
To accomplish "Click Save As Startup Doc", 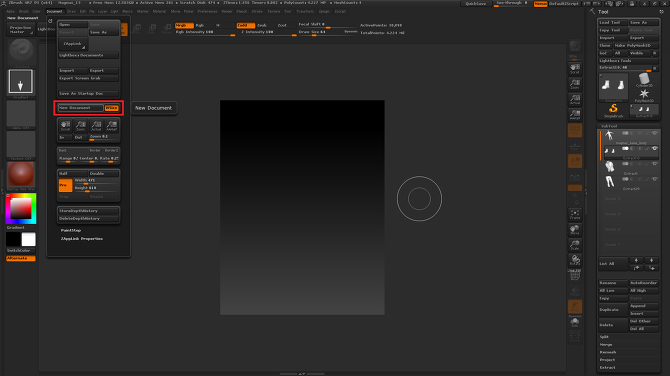I will 88,94.
